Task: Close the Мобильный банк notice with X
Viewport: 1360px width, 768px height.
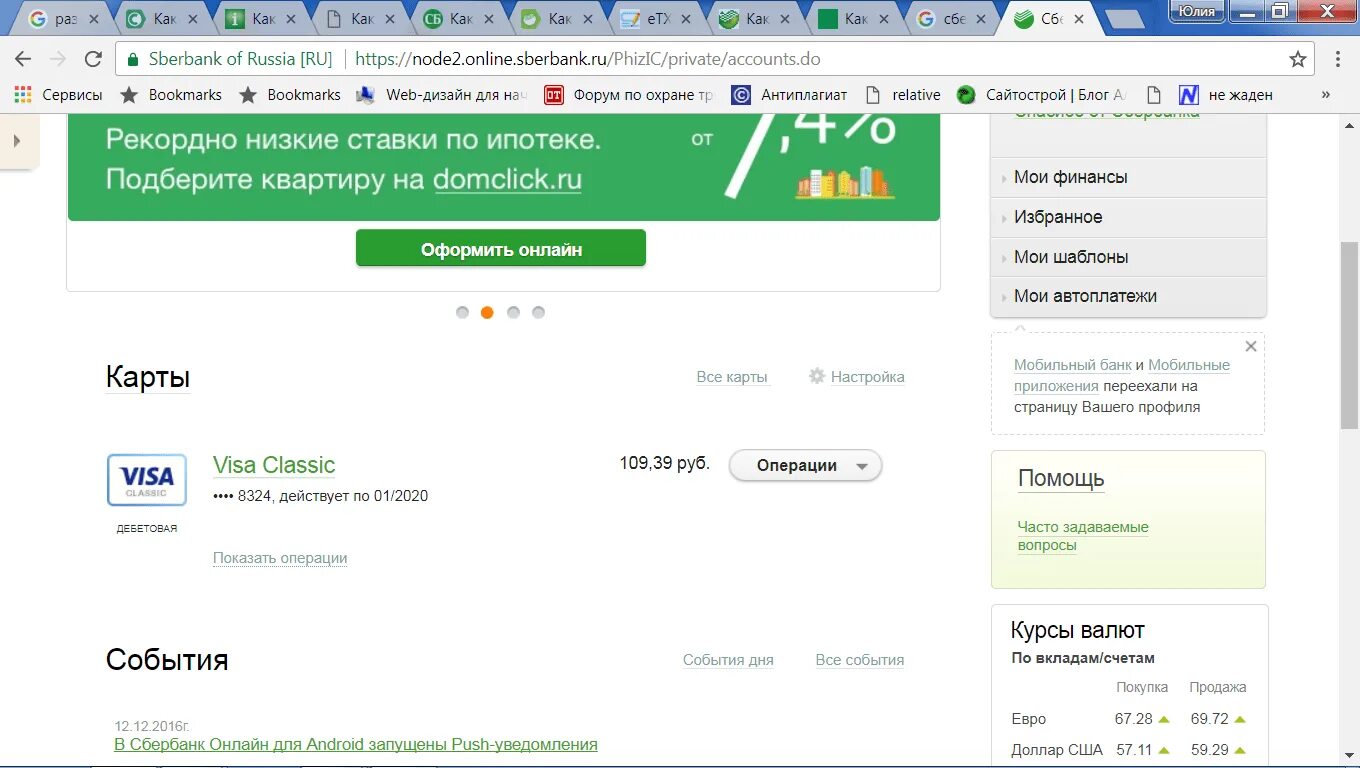Action: click(1251, 346)
